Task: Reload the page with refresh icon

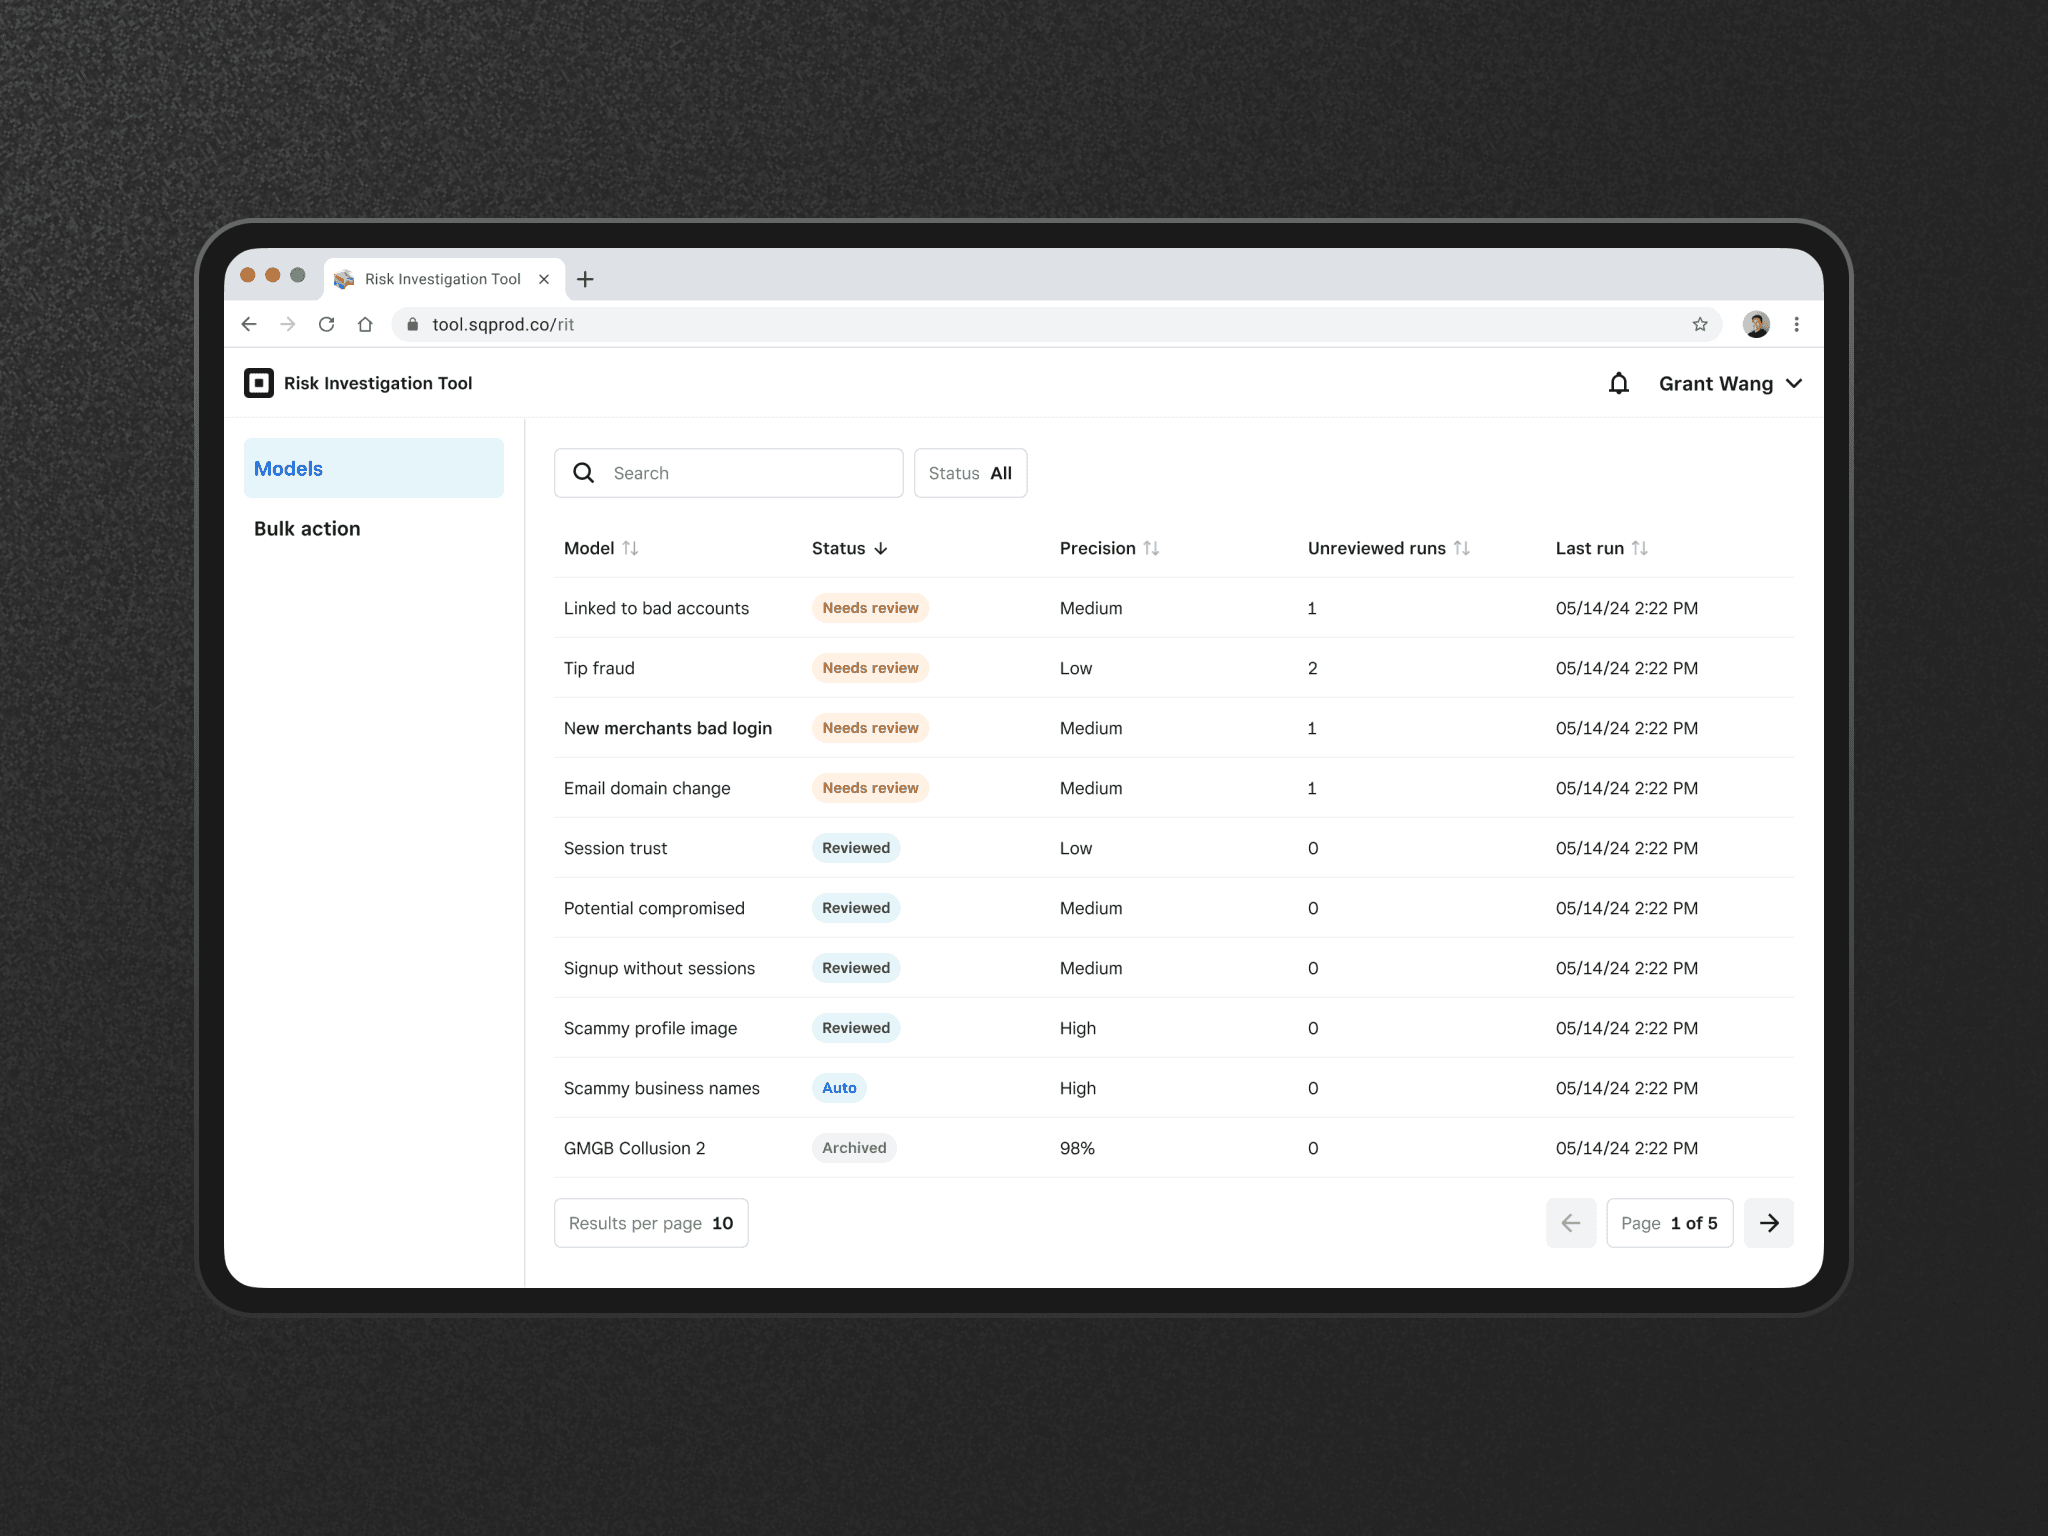Action: 326,324
